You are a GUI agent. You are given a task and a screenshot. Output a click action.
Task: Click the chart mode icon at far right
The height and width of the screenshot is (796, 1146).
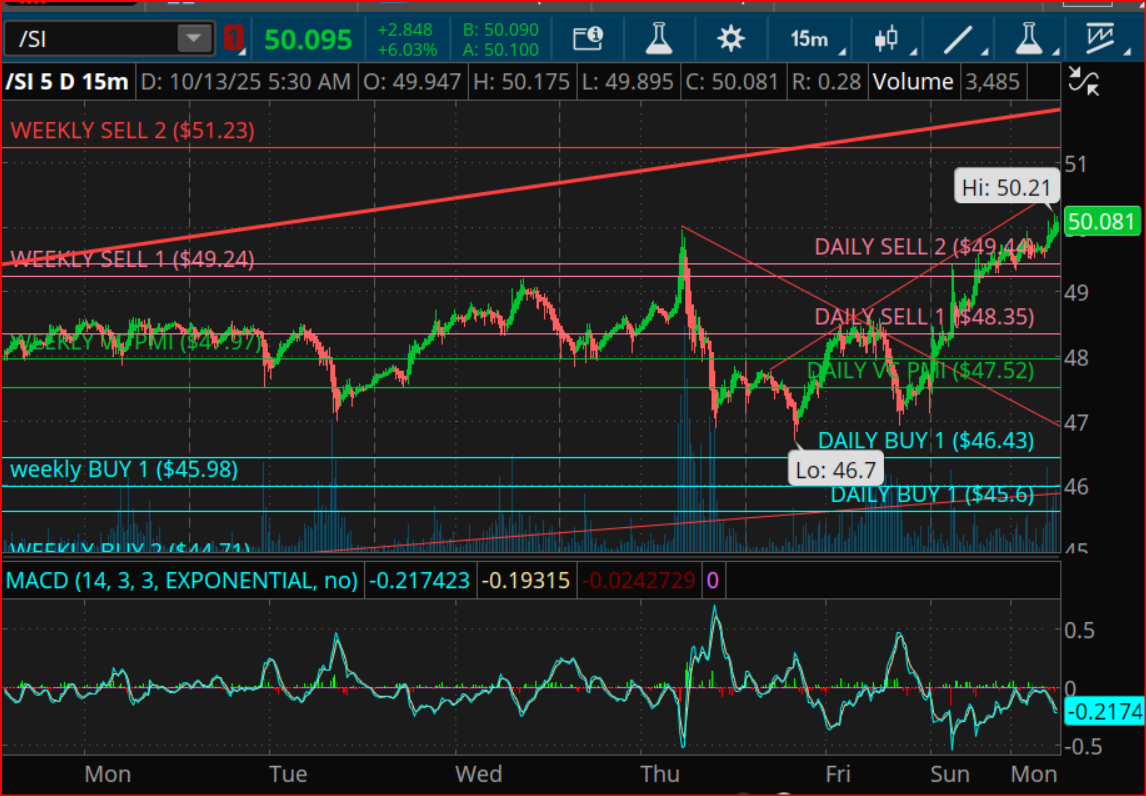1105,39
